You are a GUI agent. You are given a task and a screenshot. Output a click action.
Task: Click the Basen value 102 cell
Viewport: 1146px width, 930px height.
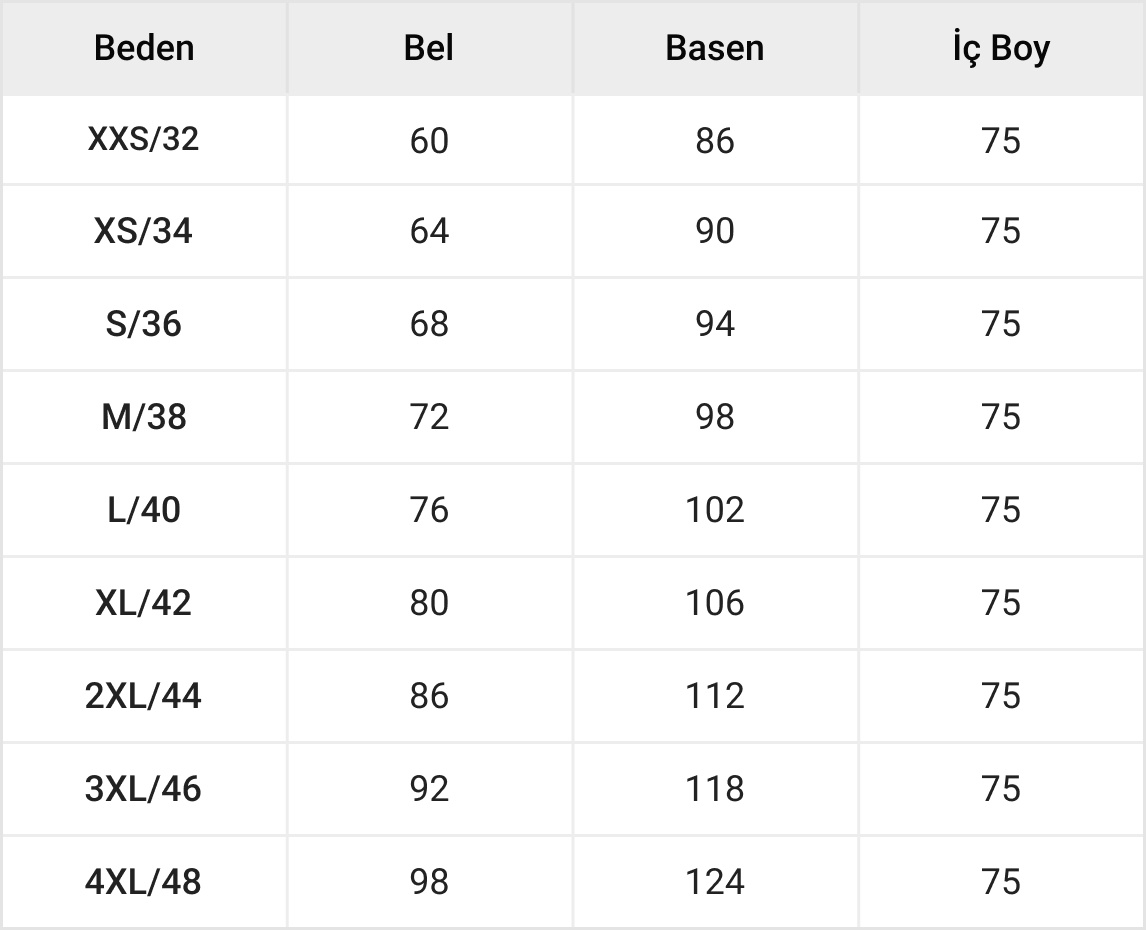point(715,510)
